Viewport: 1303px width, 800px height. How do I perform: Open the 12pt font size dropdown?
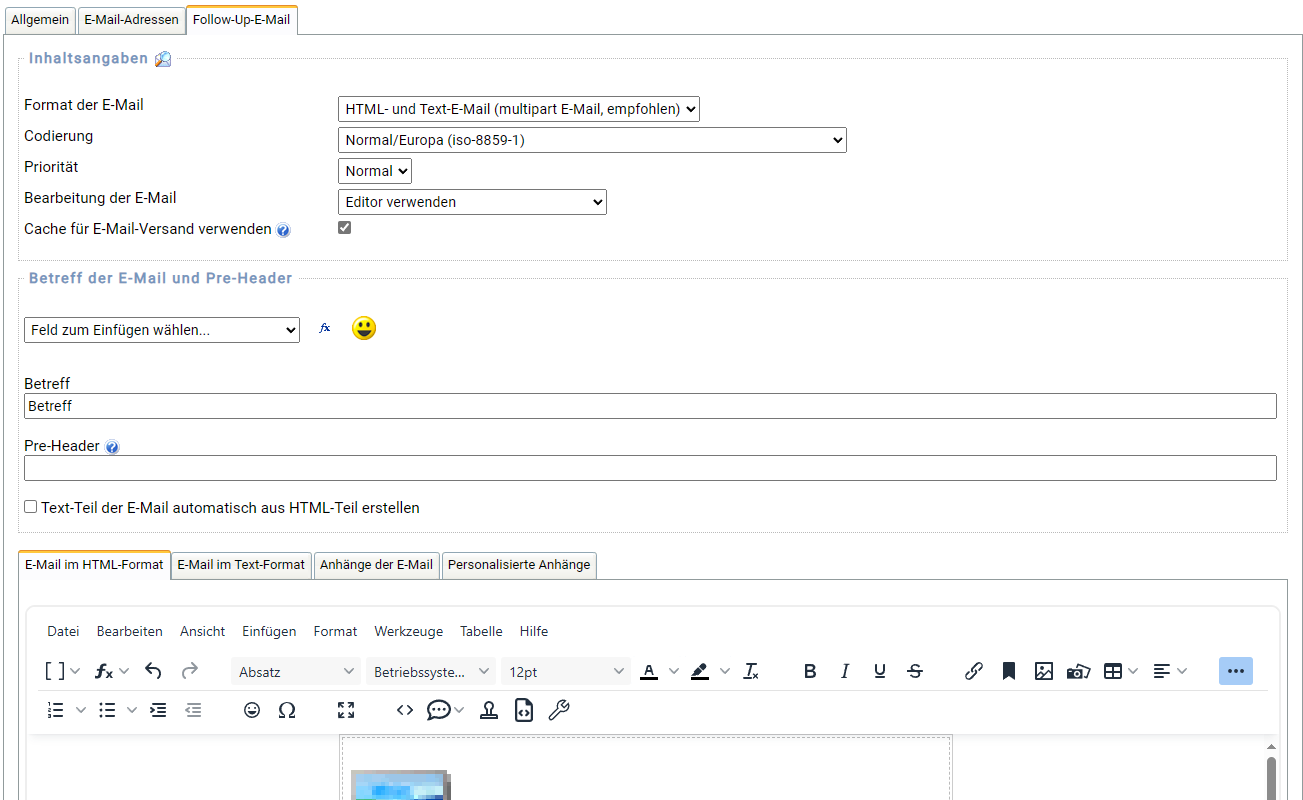pyautogui.click(x=565, y=672)
